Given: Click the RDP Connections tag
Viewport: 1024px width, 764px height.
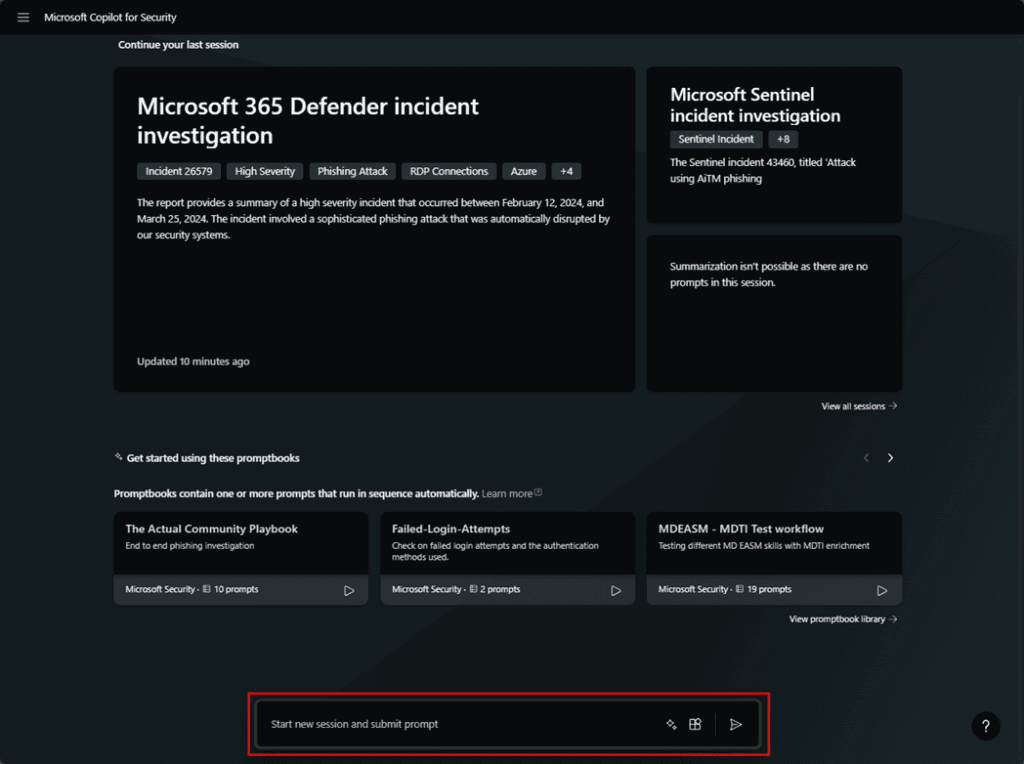Looking at the screenshot, I should pyautogui.click(x=449, y=171).
